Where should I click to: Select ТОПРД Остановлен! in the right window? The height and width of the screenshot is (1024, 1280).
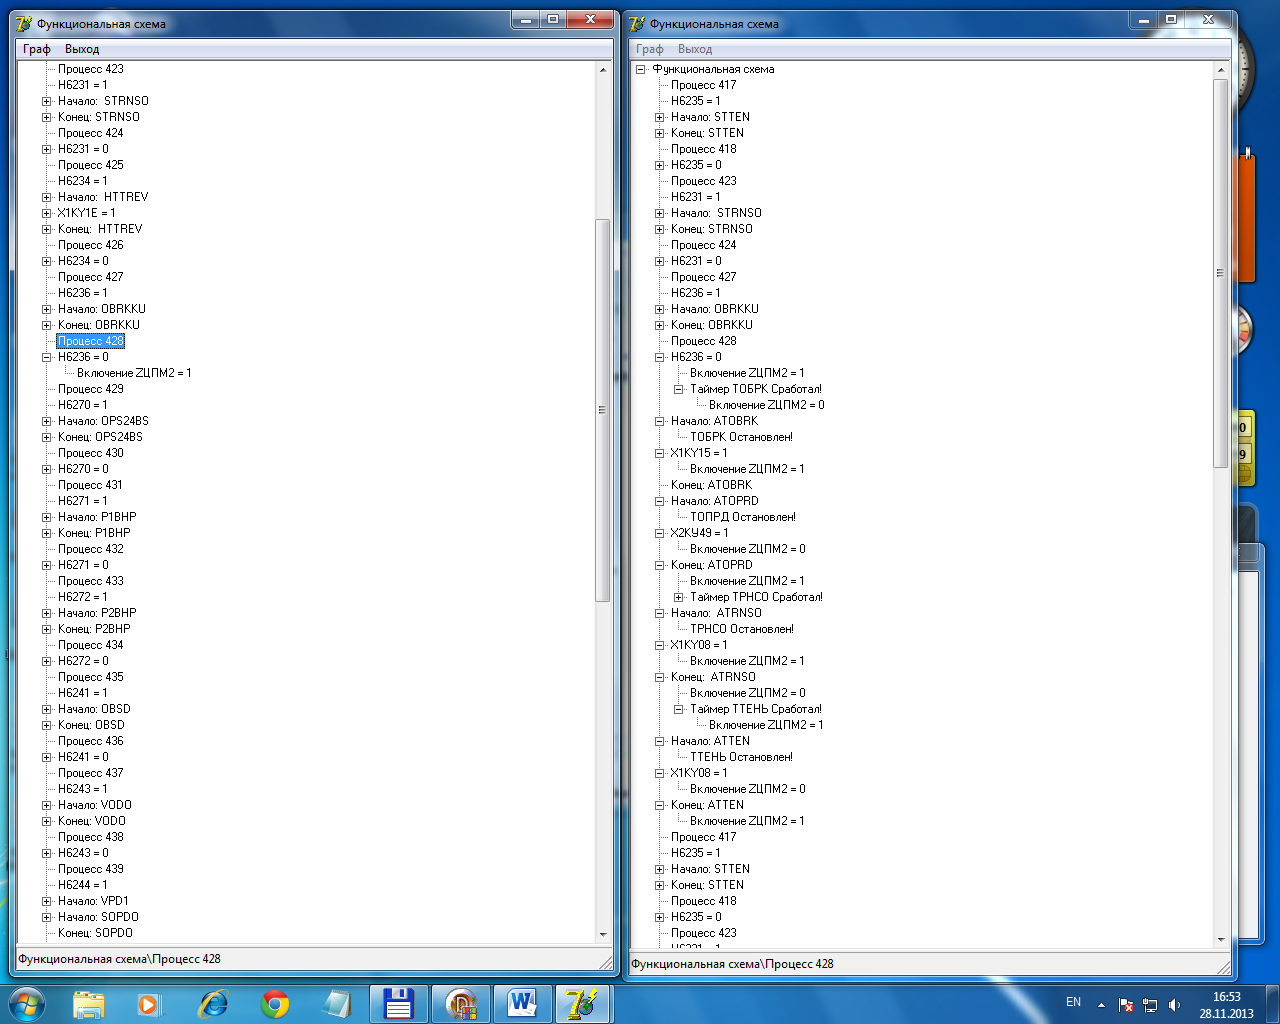tap(743, 517)
